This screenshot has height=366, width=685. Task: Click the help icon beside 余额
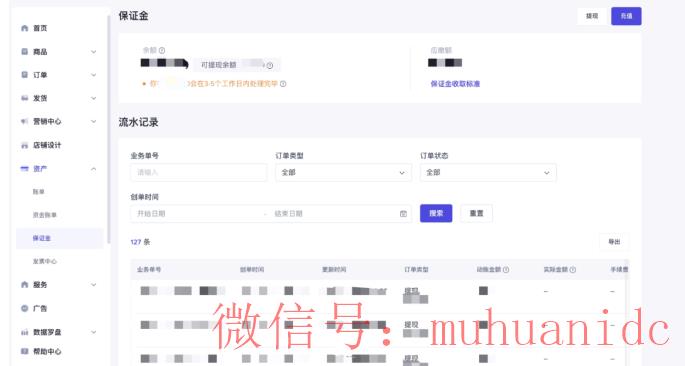(x=162, y=50)
